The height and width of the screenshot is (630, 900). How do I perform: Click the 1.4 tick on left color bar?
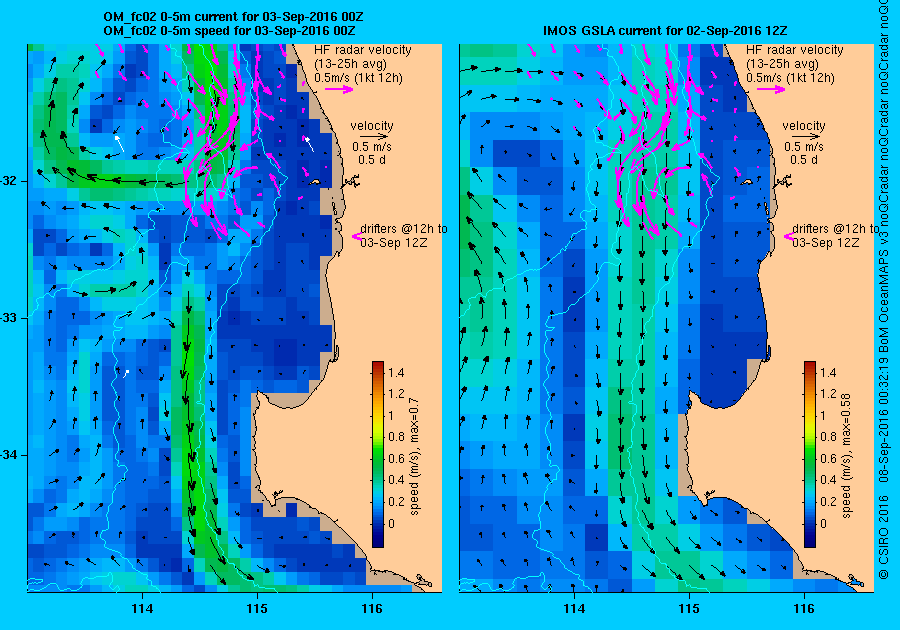(396, 373)
